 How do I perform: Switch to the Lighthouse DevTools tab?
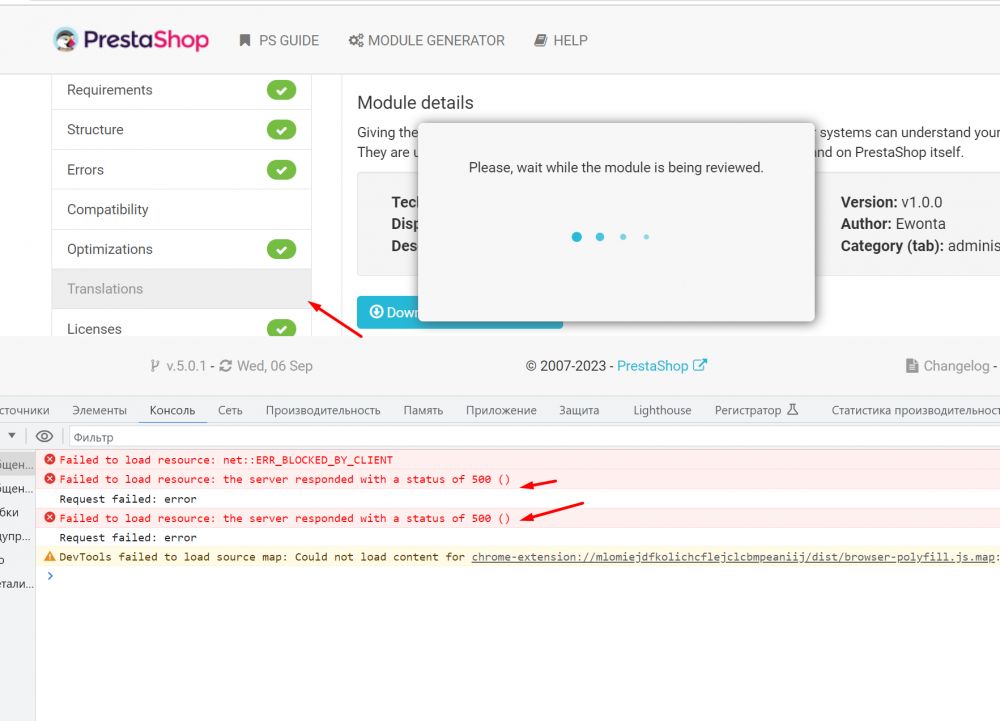coord(662,411)
